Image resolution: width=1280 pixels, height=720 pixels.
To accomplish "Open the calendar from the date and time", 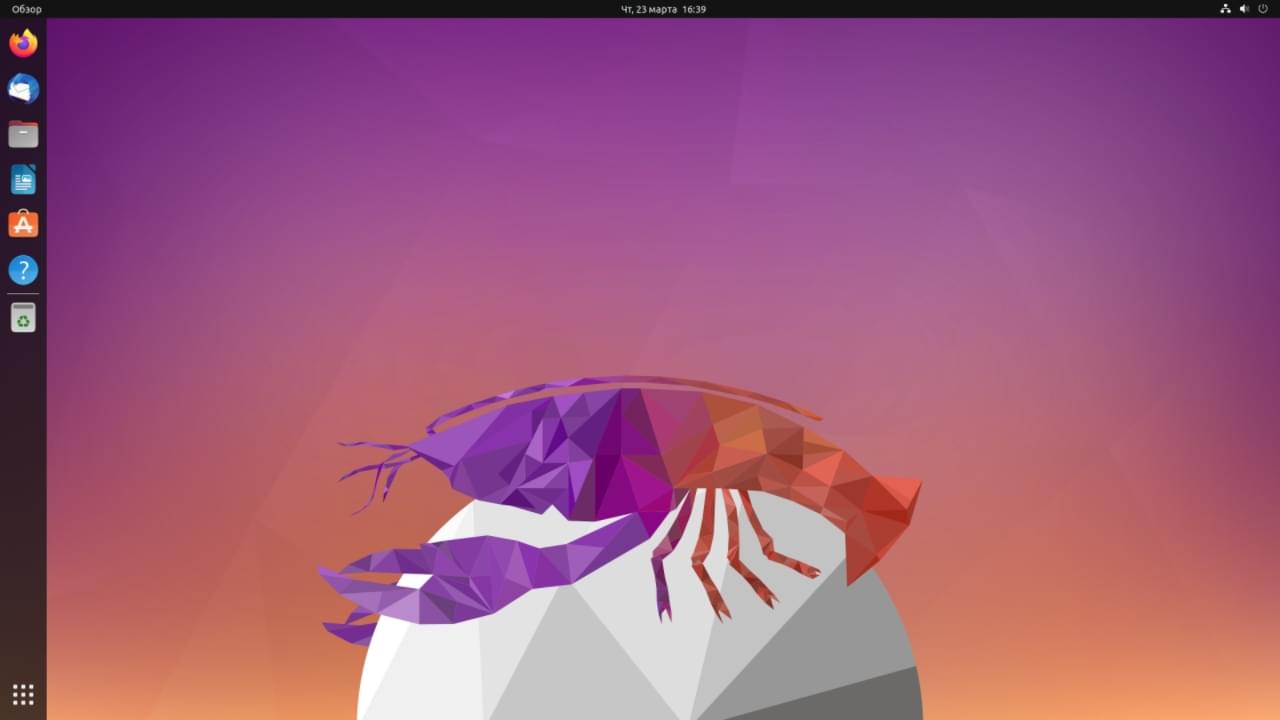I will click(664, 9).
